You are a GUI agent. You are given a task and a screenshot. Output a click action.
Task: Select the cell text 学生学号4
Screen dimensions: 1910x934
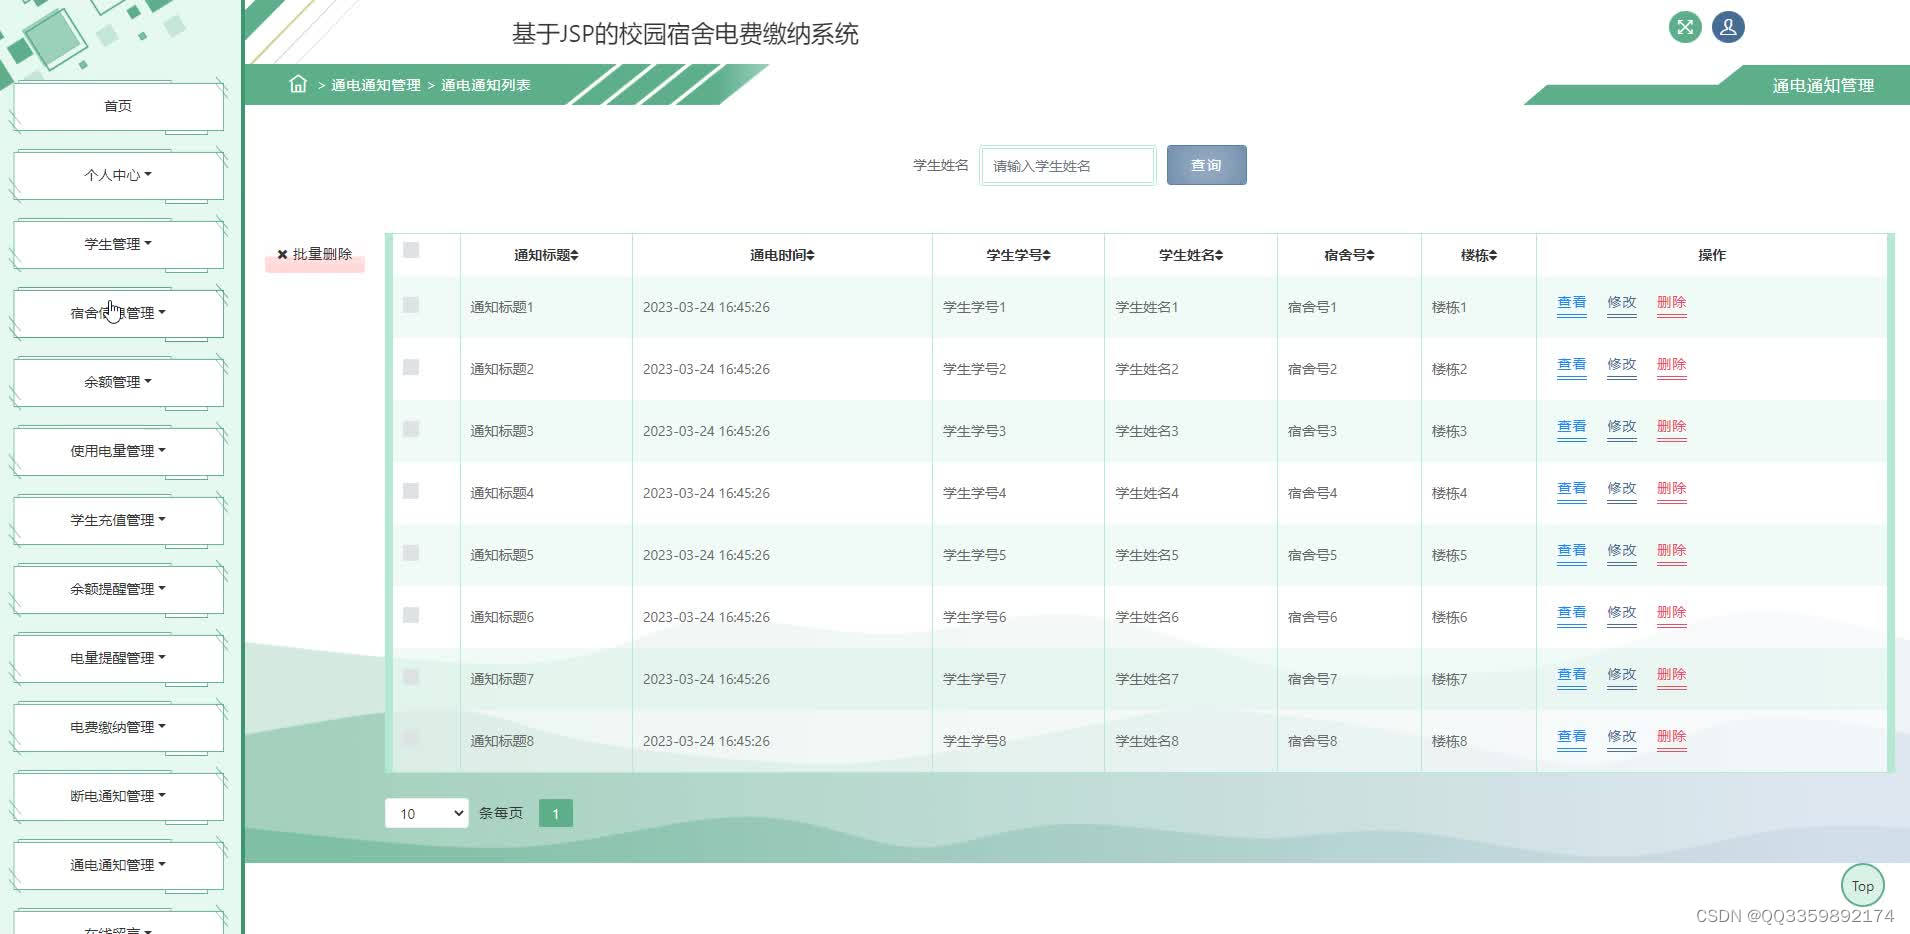click(974, 493)
